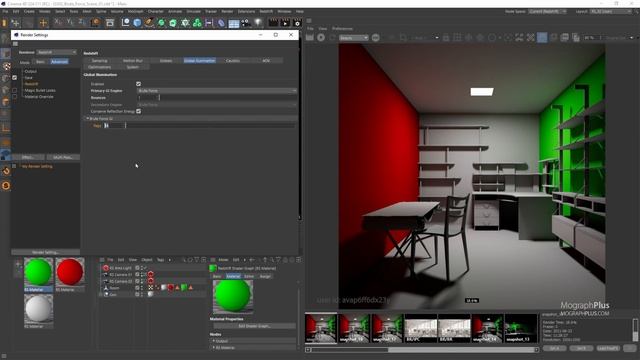The width and height of the screenshot is (640, 360).
Task: Click Render View clapperboard icon
Action: 273,22
